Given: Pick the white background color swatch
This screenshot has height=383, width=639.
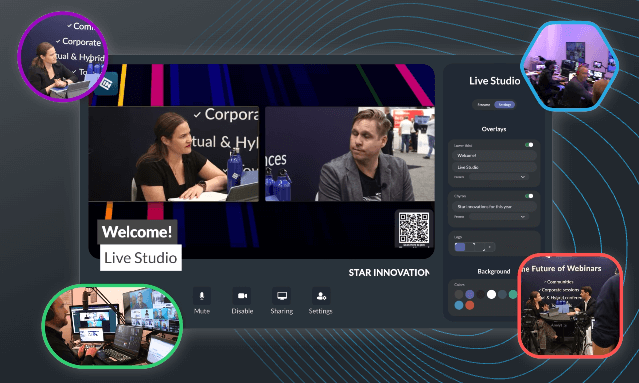Looking at the screenshot, I should pos(491,294).
